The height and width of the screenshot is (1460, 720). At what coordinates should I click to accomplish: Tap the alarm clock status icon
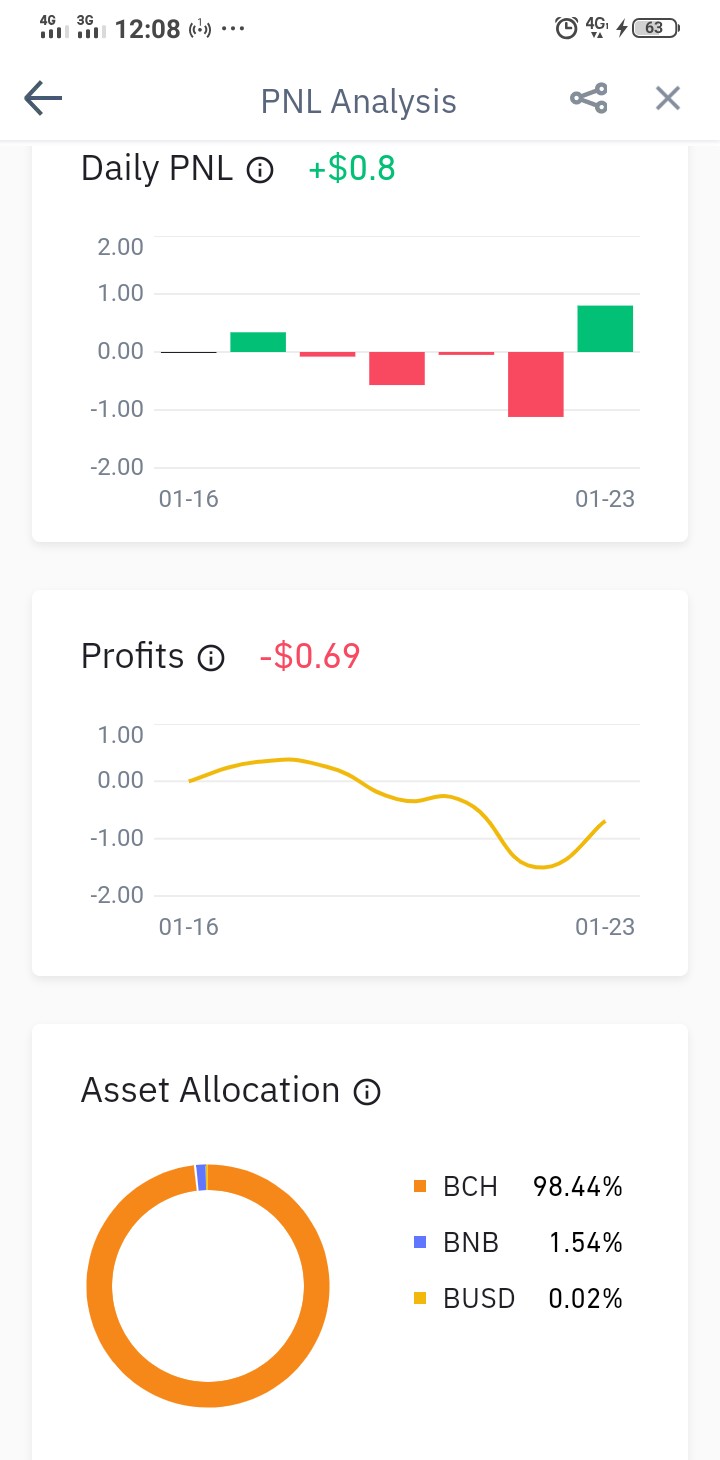[566, 28]
